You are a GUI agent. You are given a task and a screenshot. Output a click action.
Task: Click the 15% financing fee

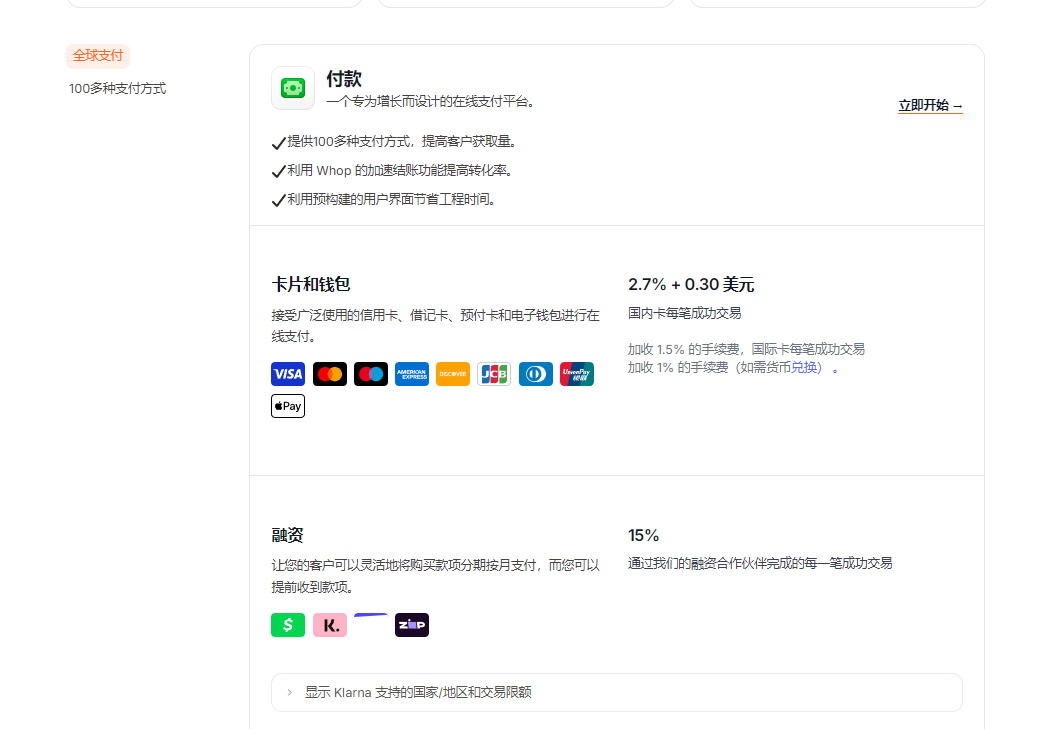[643, 535]
